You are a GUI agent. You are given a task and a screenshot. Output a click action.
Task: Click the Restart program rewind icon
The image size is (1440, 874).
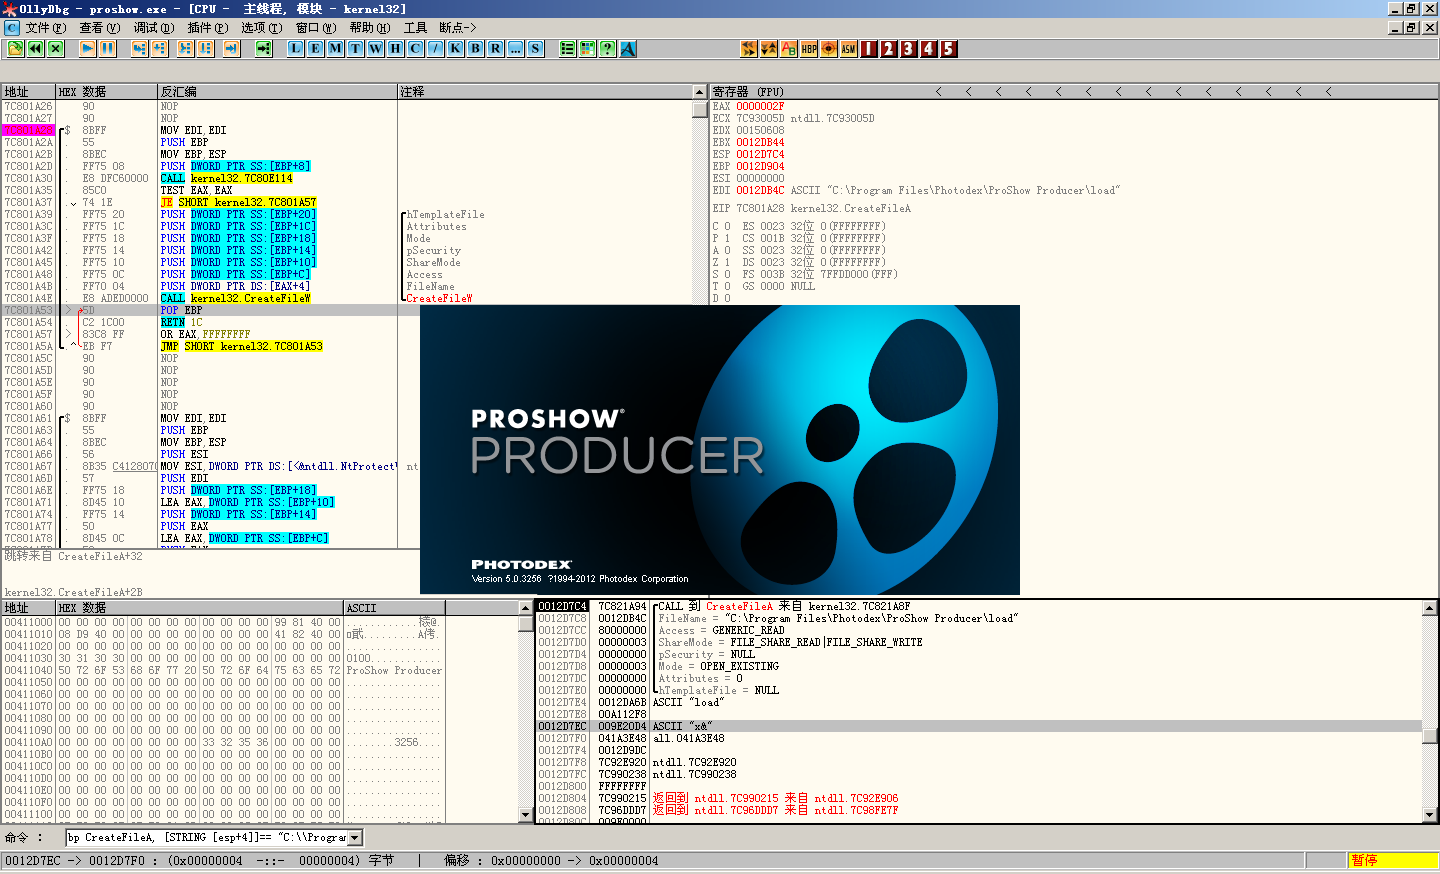pos(36,48)
